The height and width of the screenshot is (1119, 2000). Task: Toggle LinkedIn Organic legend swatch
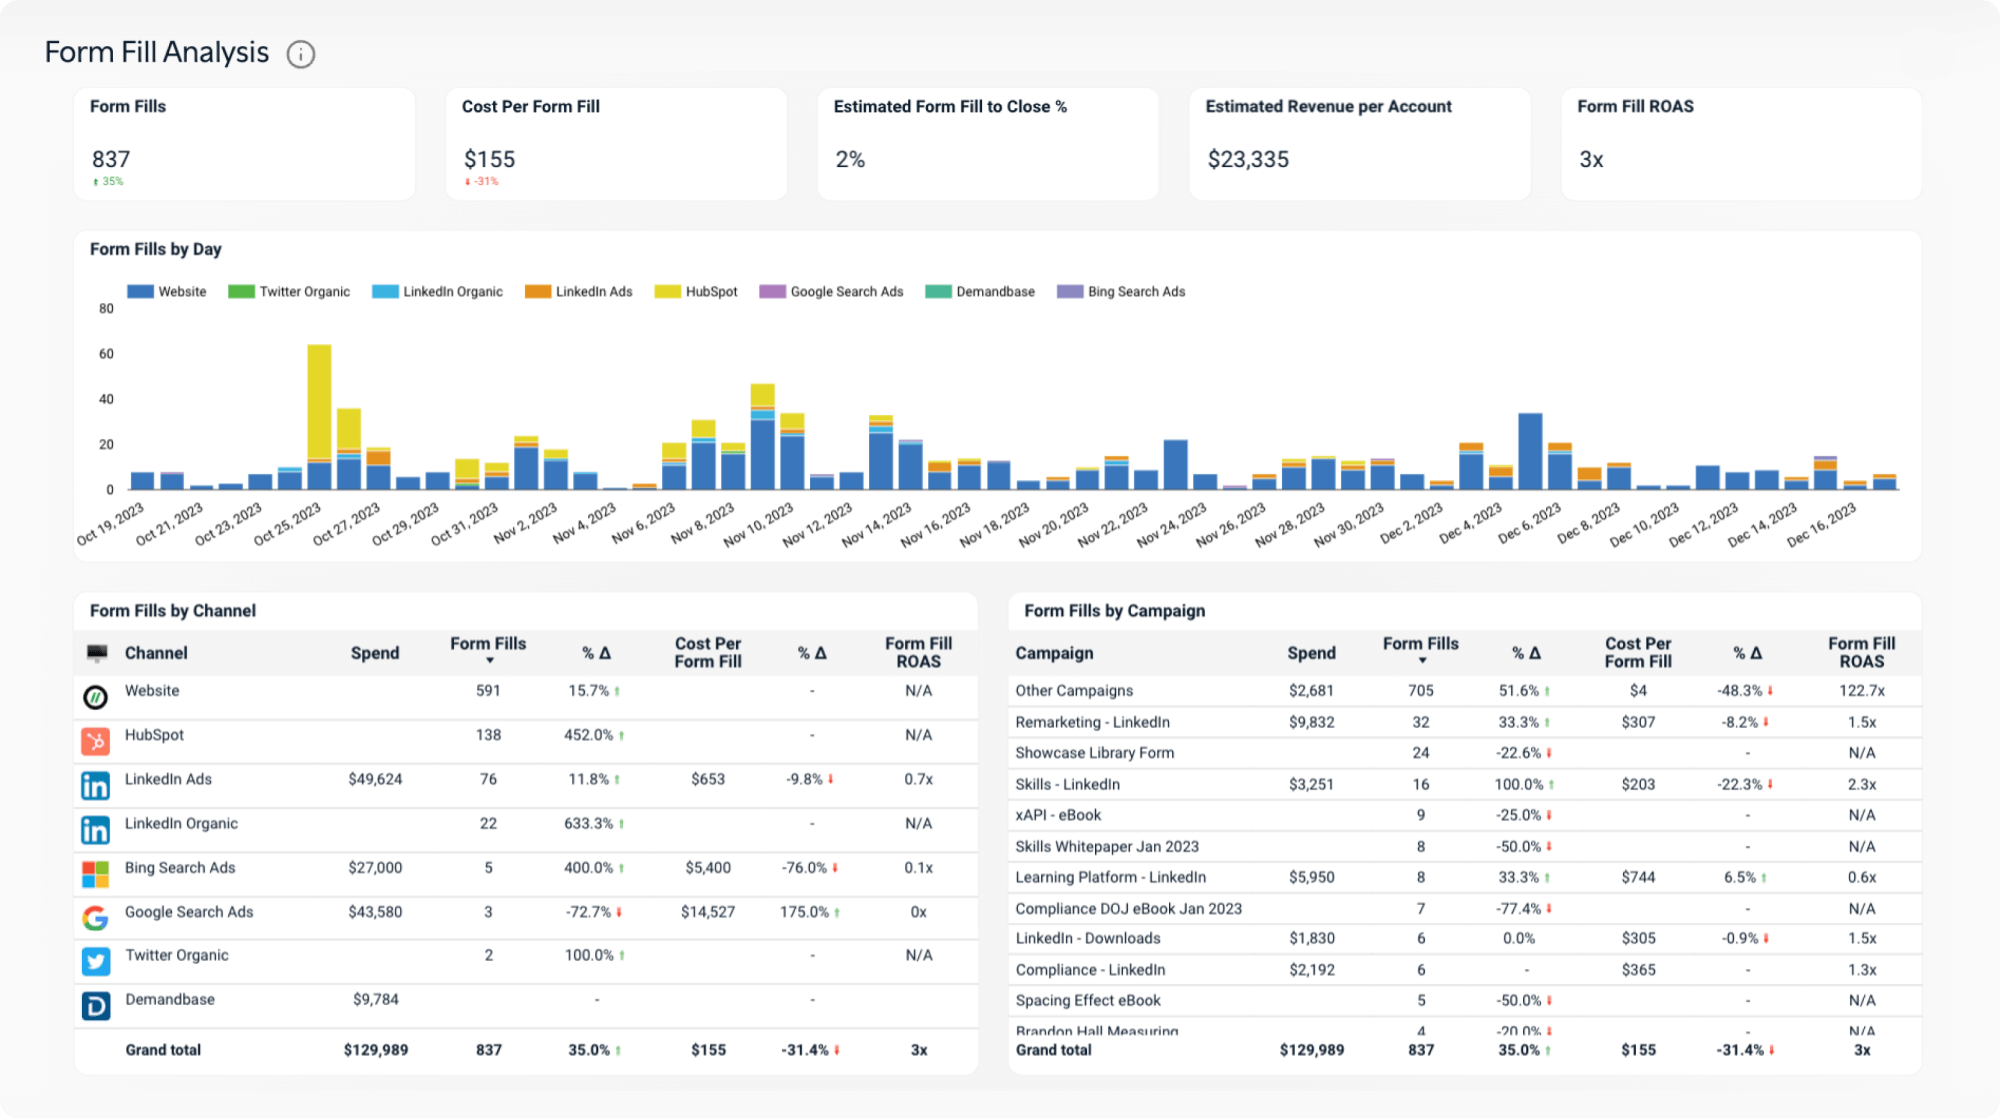[385, 292]
